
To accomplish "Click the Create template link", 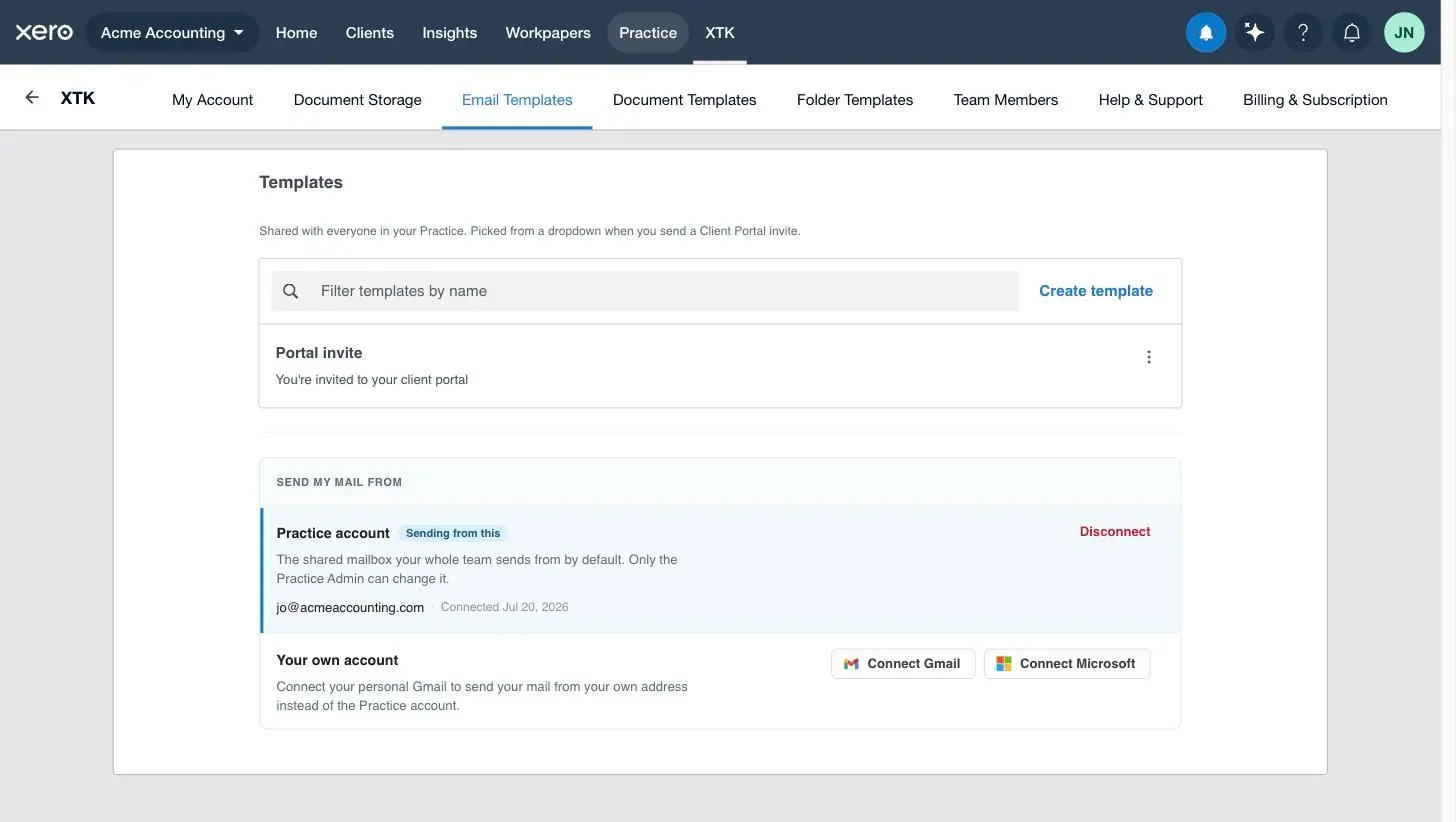I will [x=1096, y=291].
